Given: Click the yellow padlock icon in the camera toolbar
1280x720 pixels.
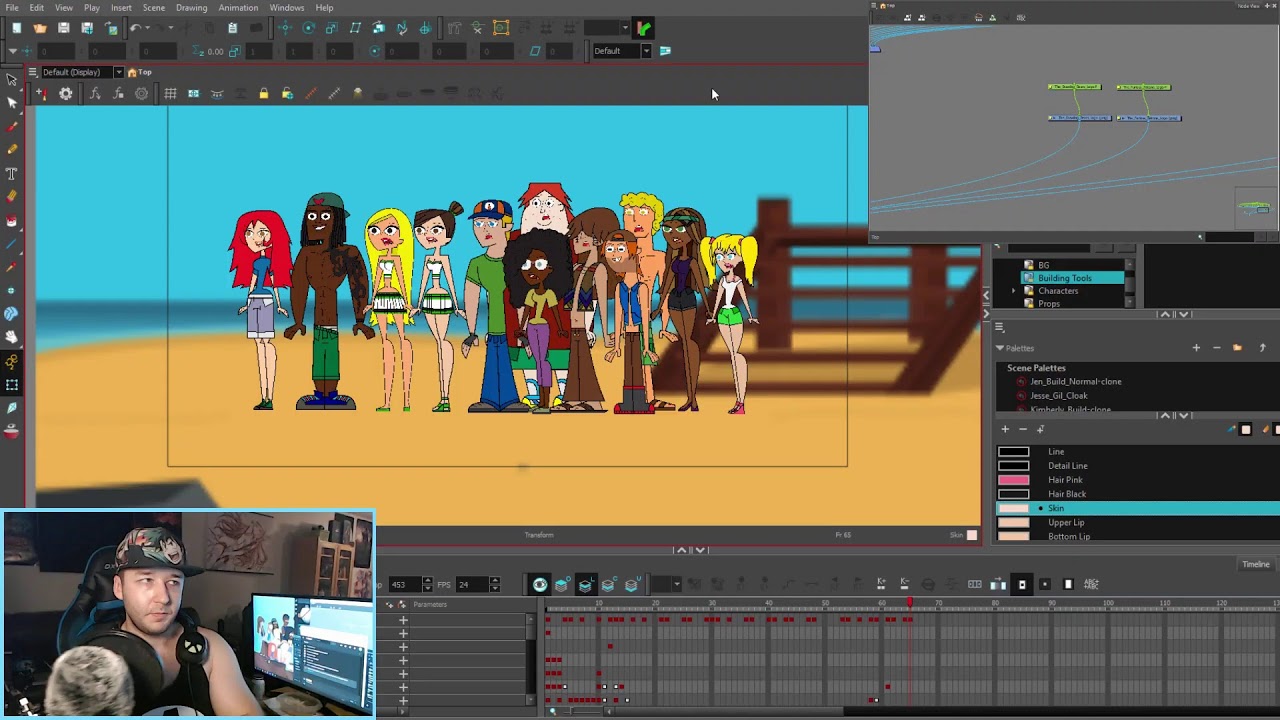Looking at the screenshot, I should click(263, 94).
